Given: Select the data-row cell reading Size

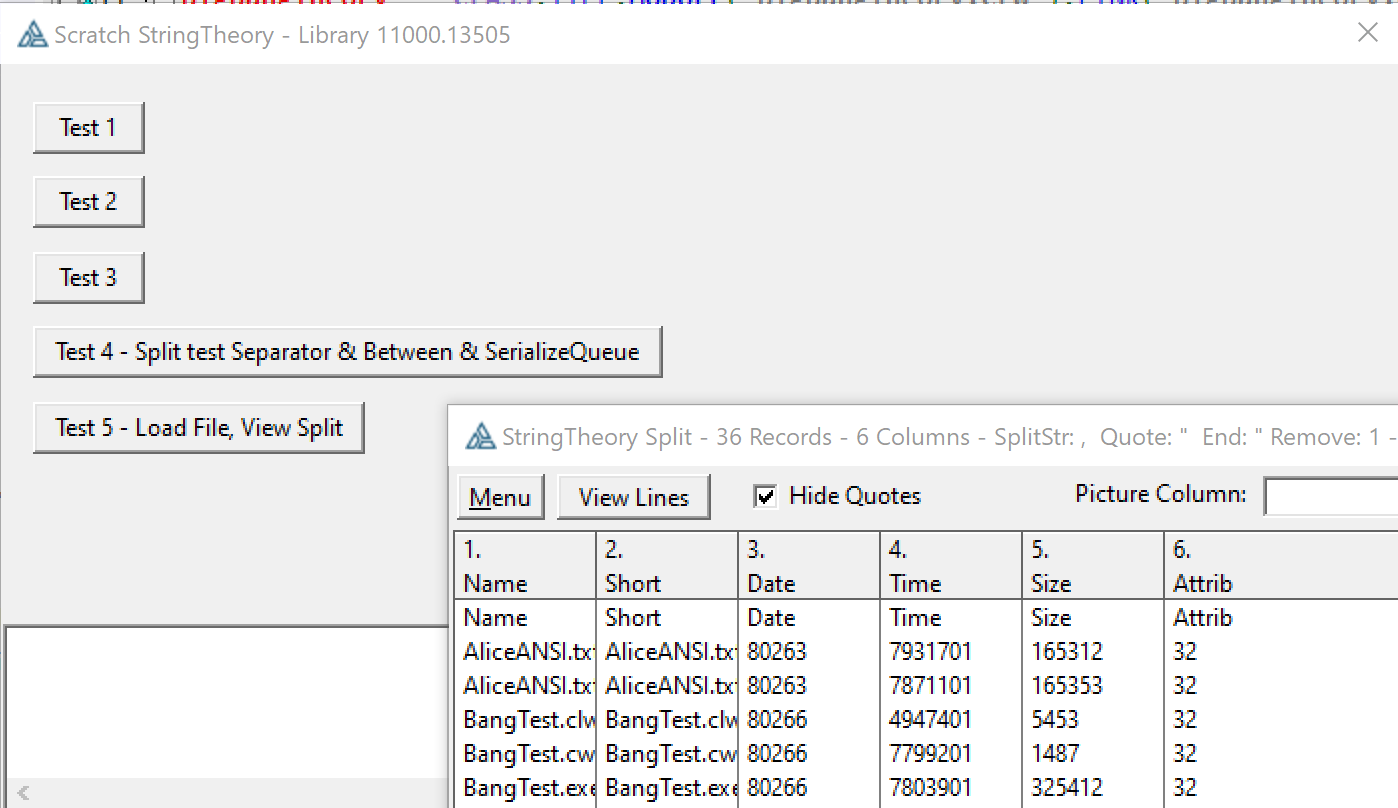Looking at the screenshot, I should point(1094,618).
